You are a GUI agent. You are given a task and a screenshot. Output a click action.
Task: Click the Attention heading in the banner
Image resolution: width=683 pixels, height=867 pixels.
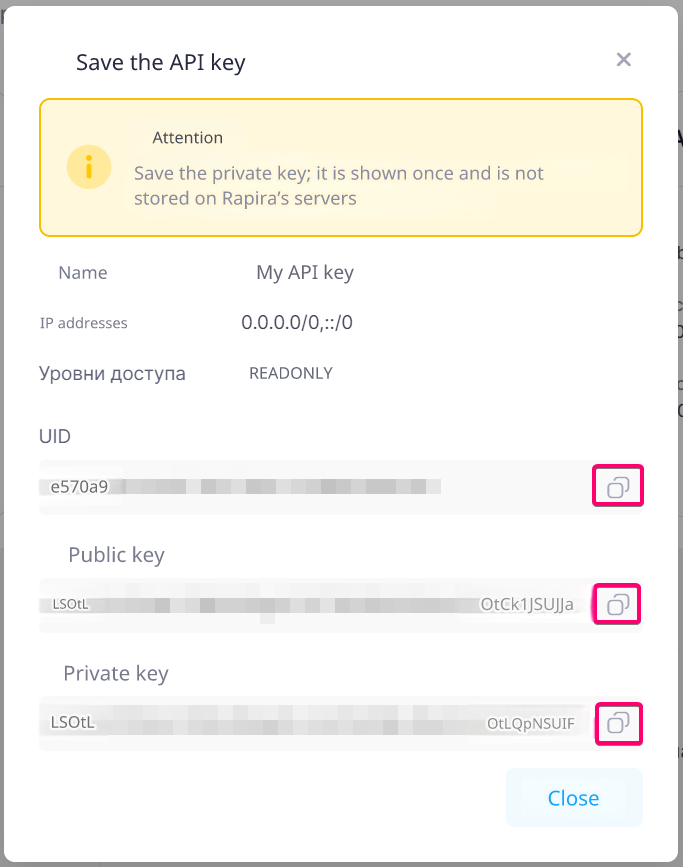click(187, 138)
